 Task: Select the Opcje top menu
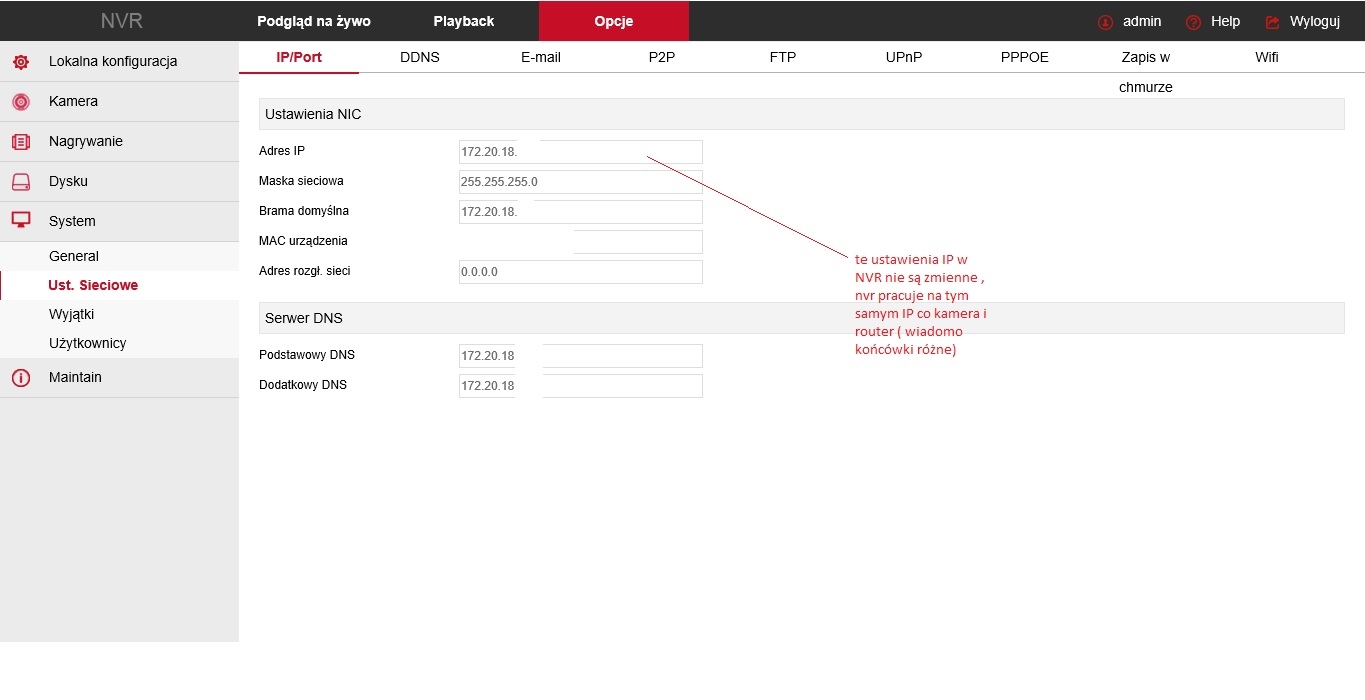[x=614, y=21]
